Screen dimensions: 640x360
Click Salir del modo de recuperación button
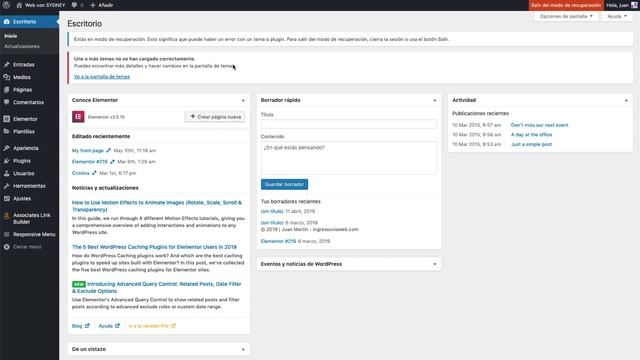[566, 5]
